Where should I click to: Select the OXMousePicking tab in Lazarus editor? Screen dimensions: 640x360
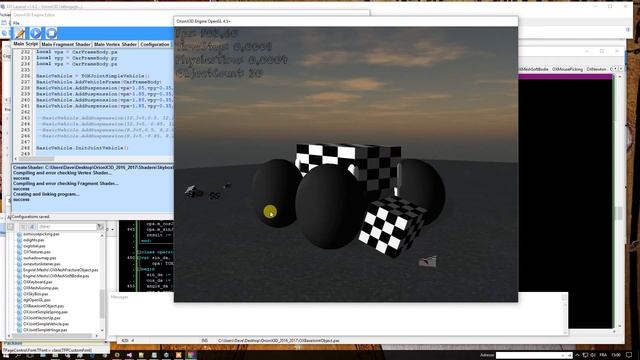tap(567, 69)
